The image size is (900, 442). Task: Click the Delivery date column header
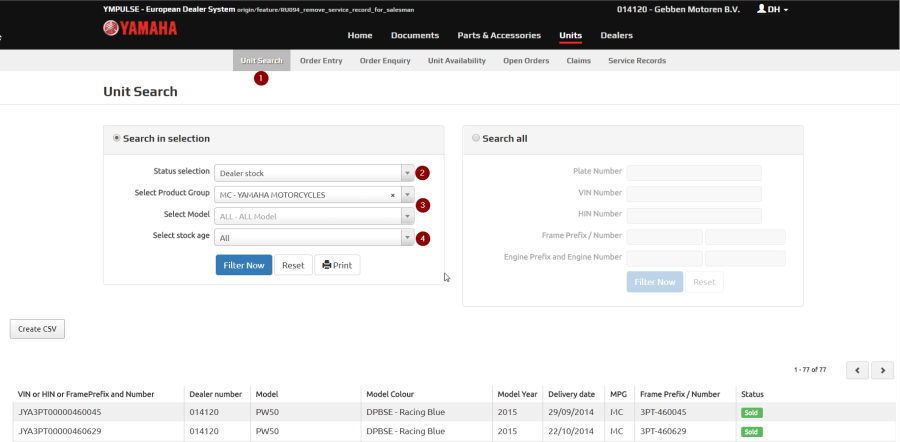pyautogui.click(x=572, y=394)
